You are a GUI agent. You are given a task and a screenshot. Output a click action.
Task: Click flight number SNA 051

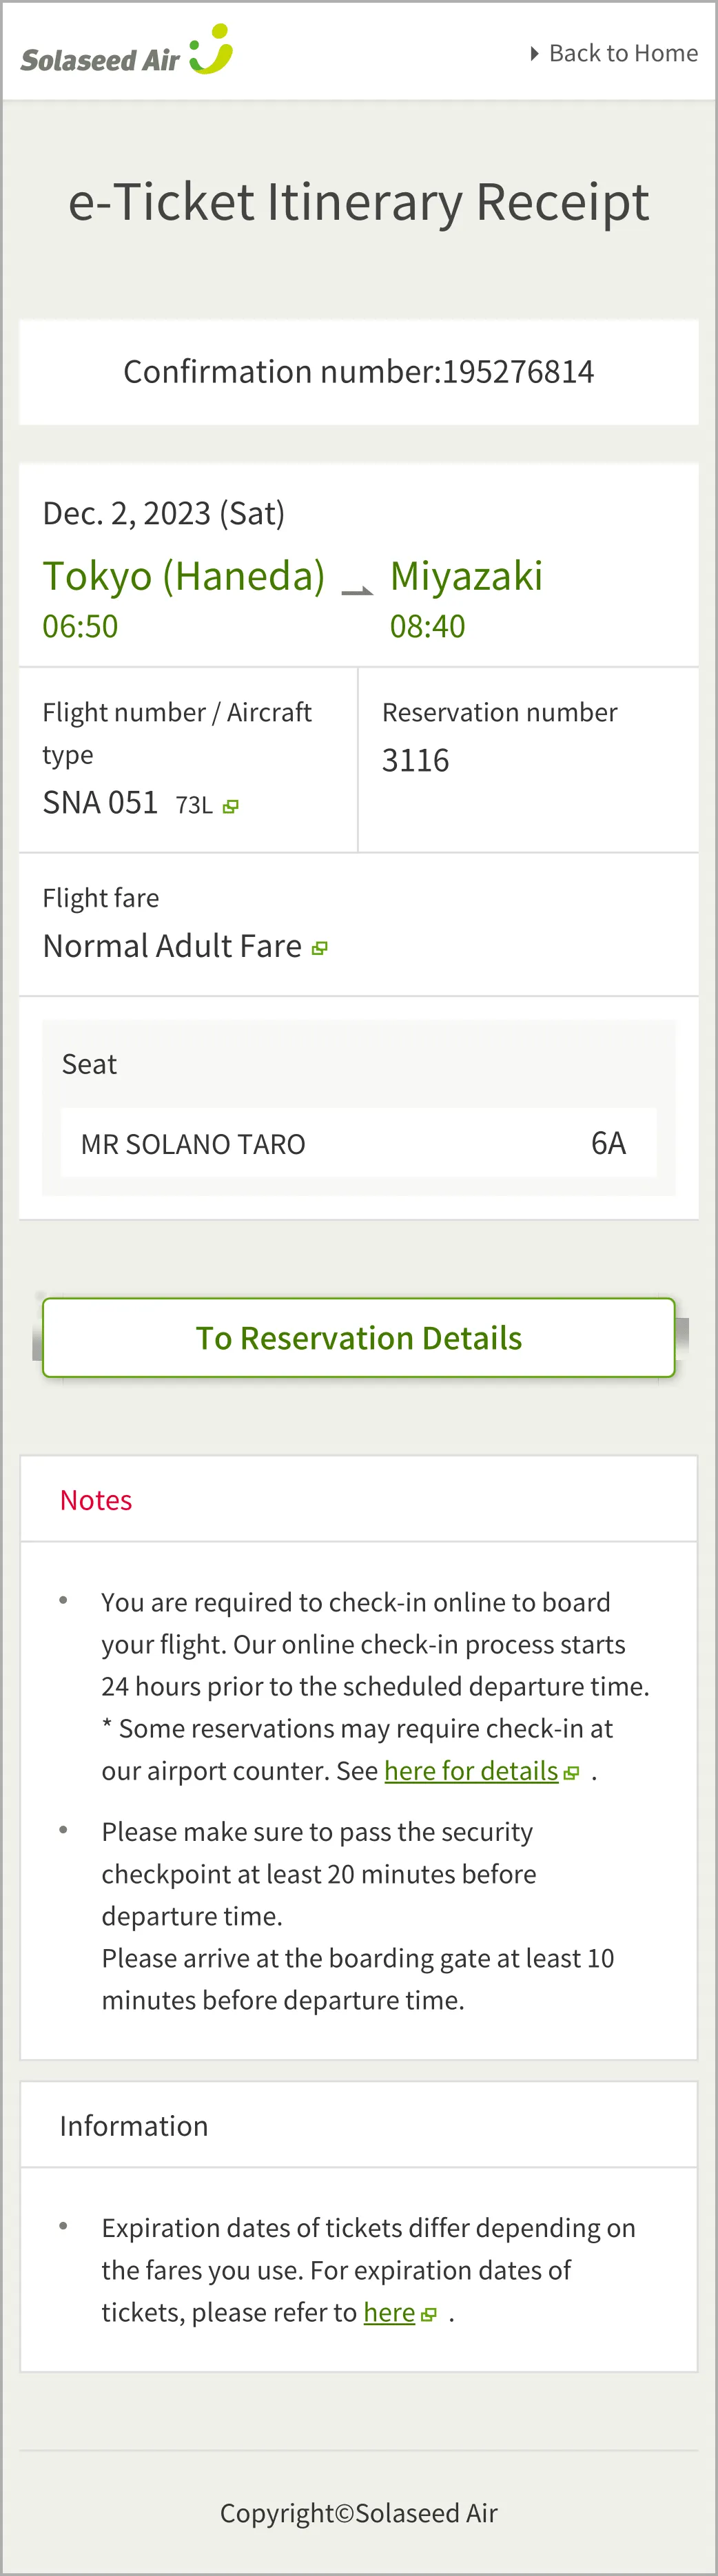tap(100, 803)
